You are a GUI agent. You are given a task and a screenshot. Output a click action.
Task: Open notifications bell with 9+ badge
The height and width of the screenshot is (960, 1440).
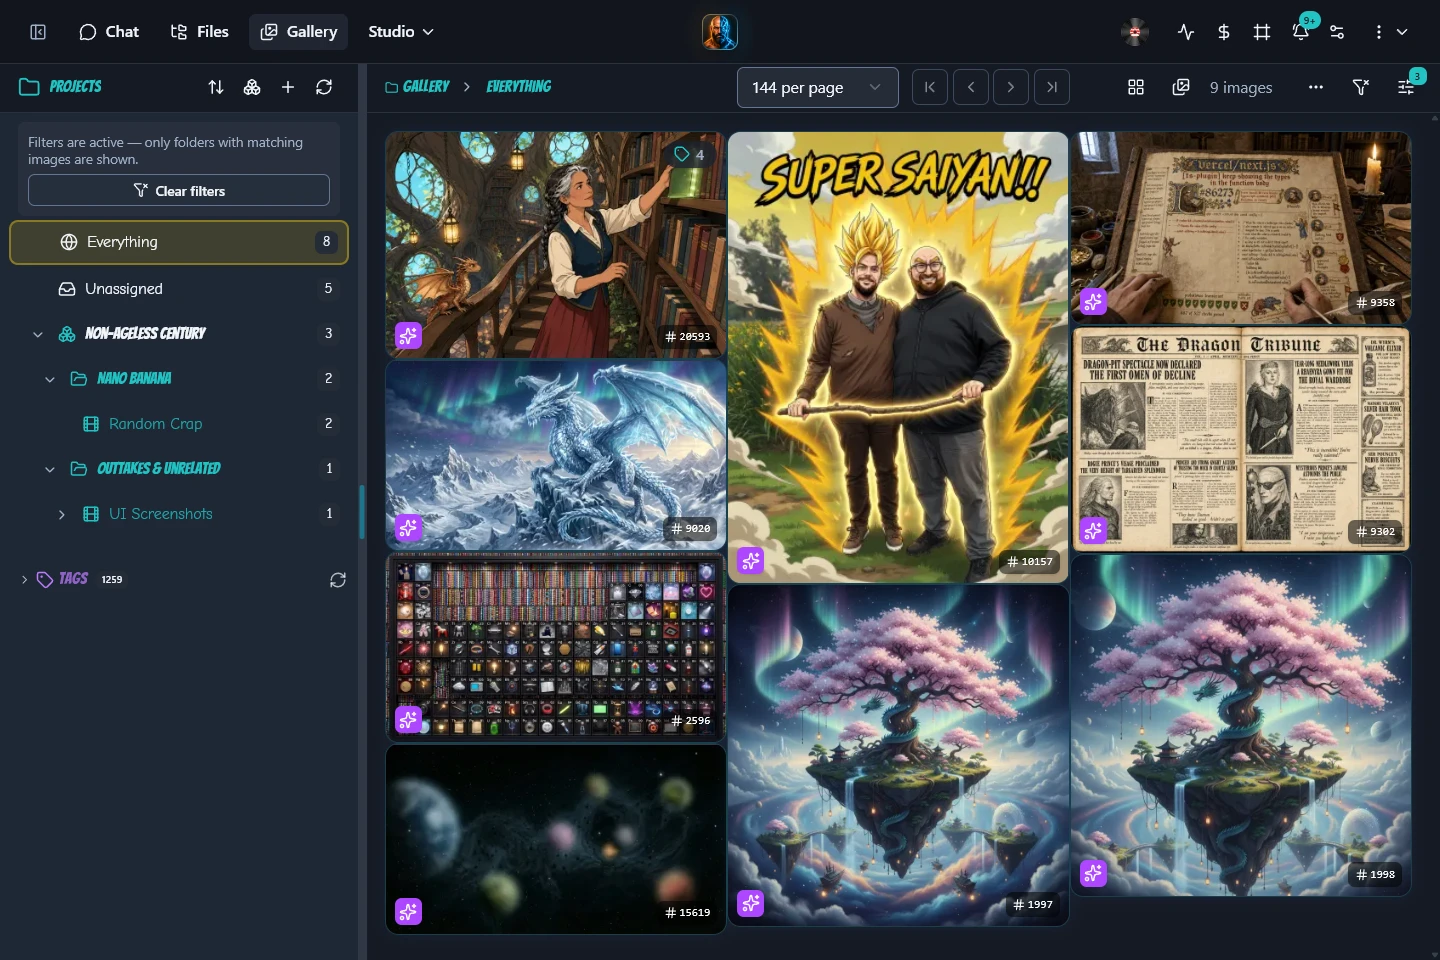tap(1300, 32)
